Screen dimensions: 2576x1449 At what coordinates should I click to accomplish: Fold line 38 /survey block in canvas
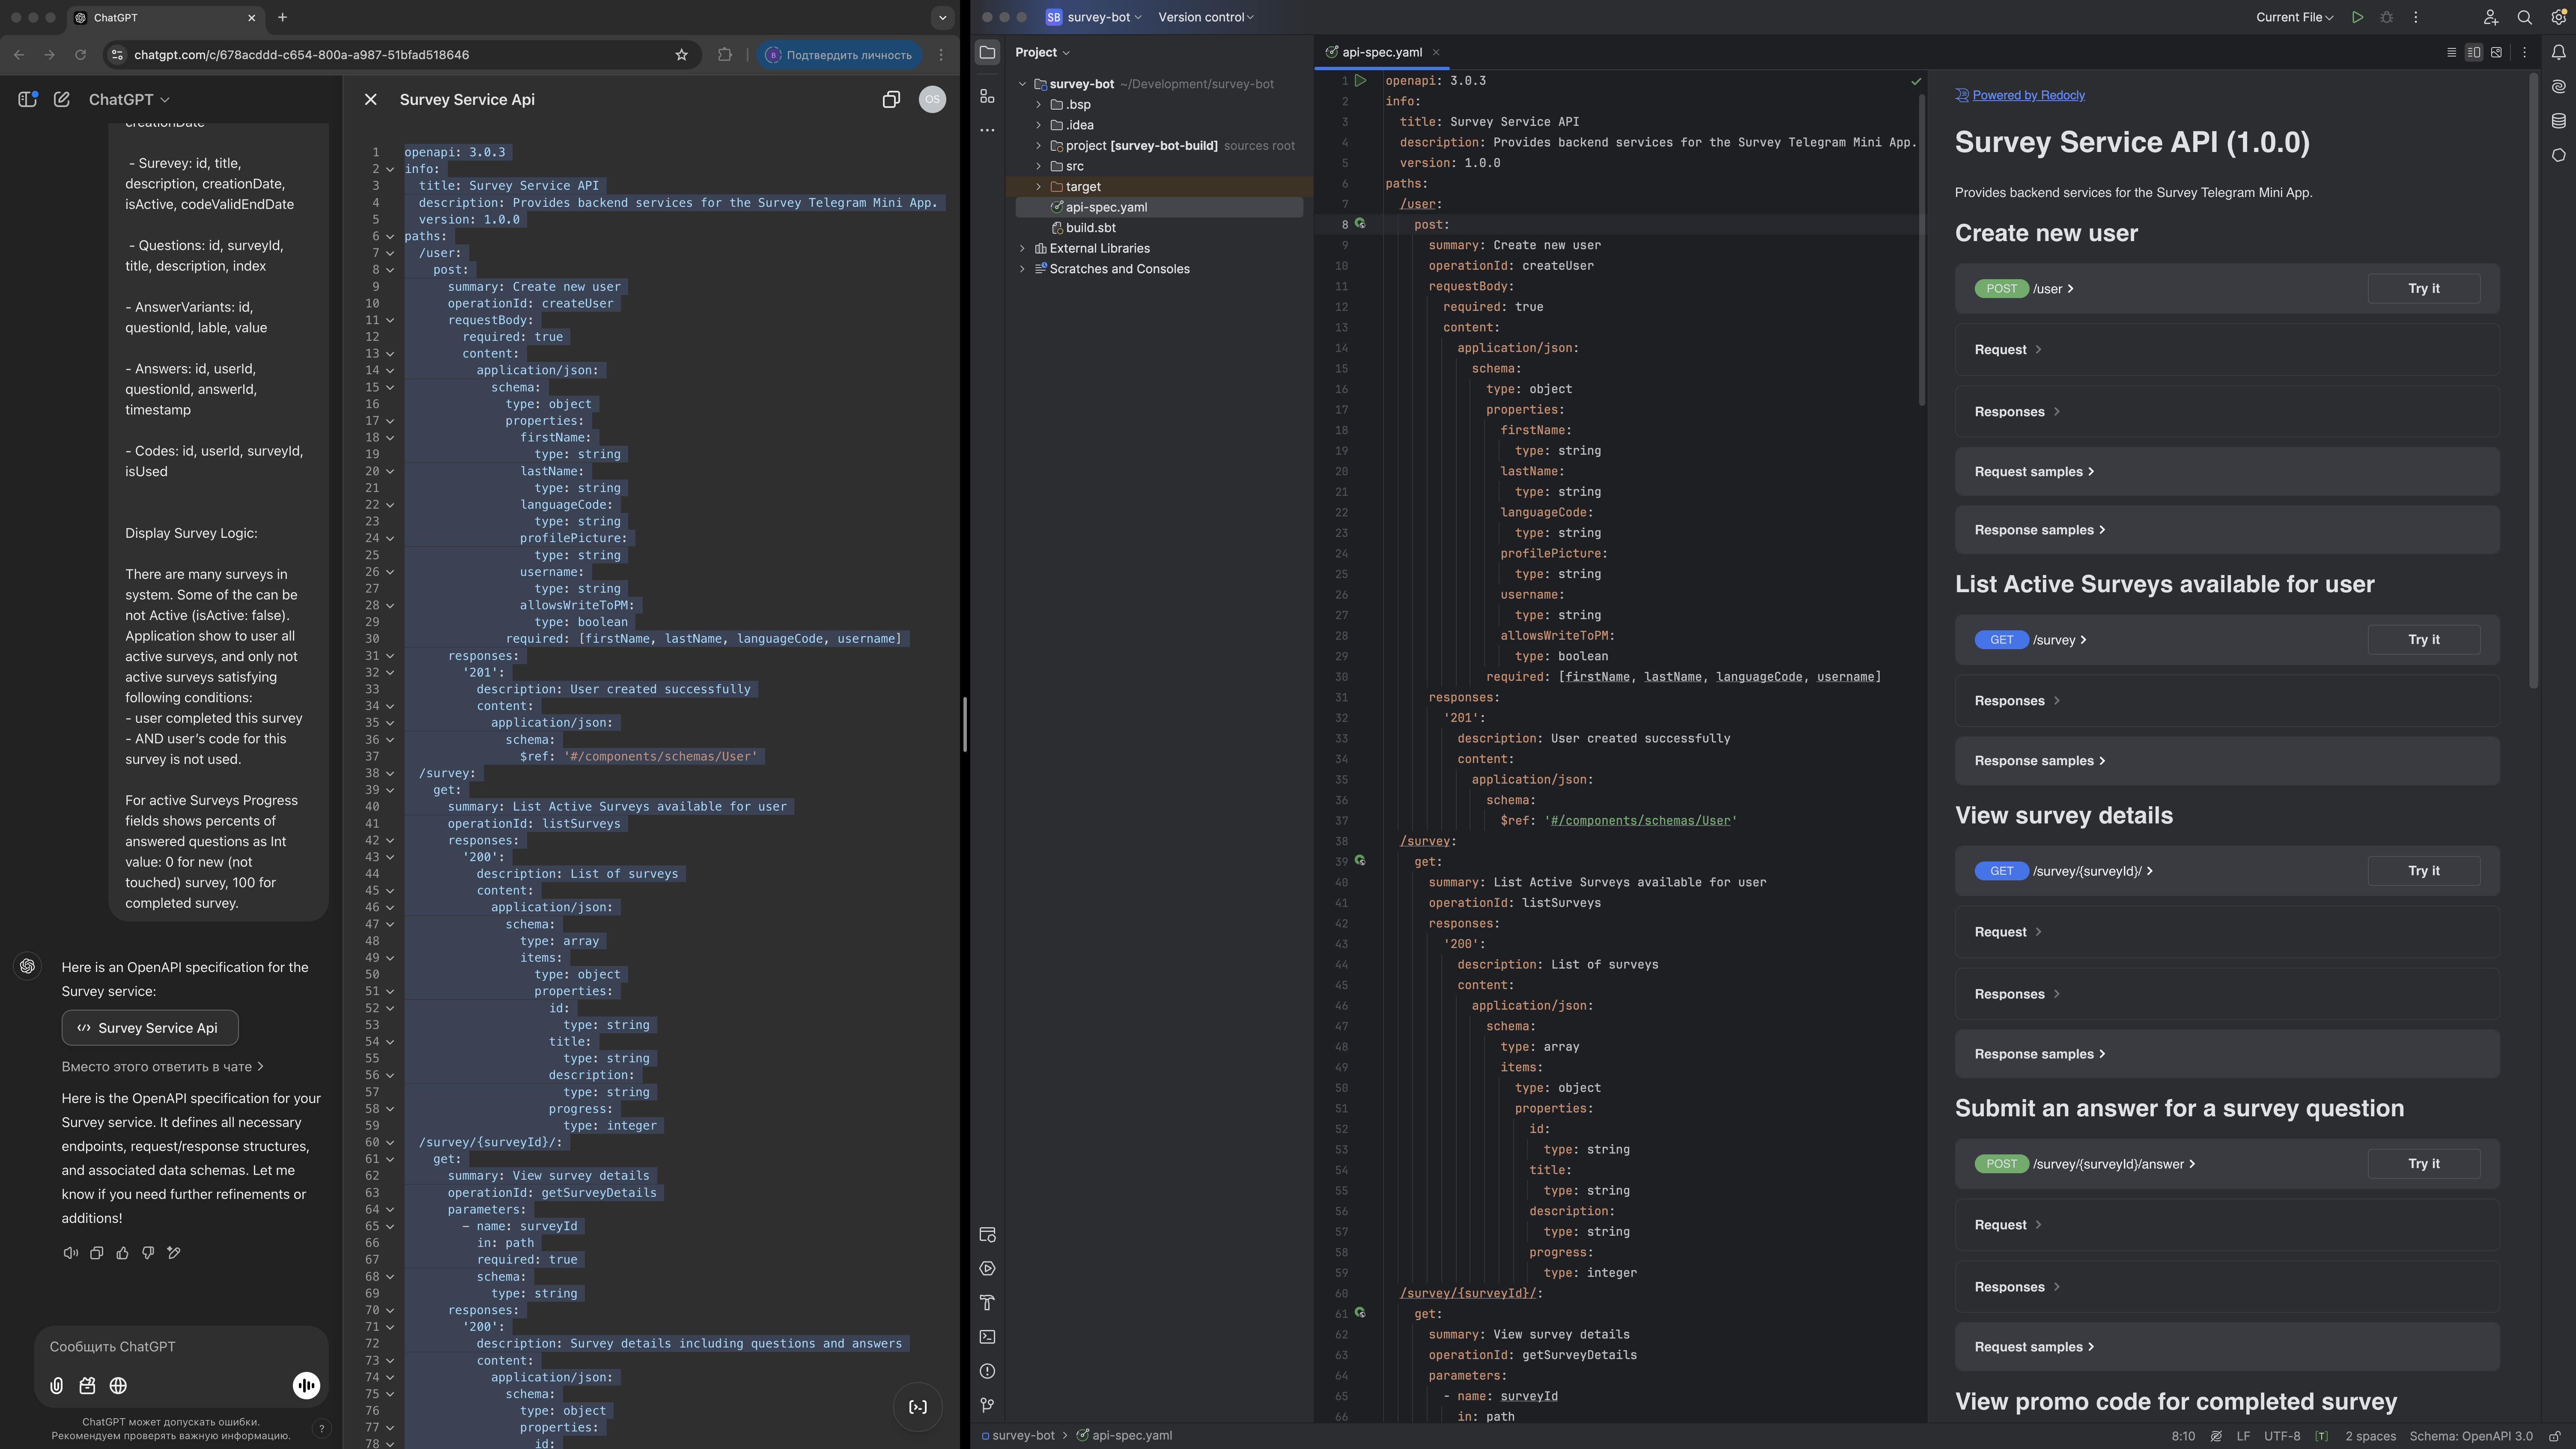(x=390, y=773)
